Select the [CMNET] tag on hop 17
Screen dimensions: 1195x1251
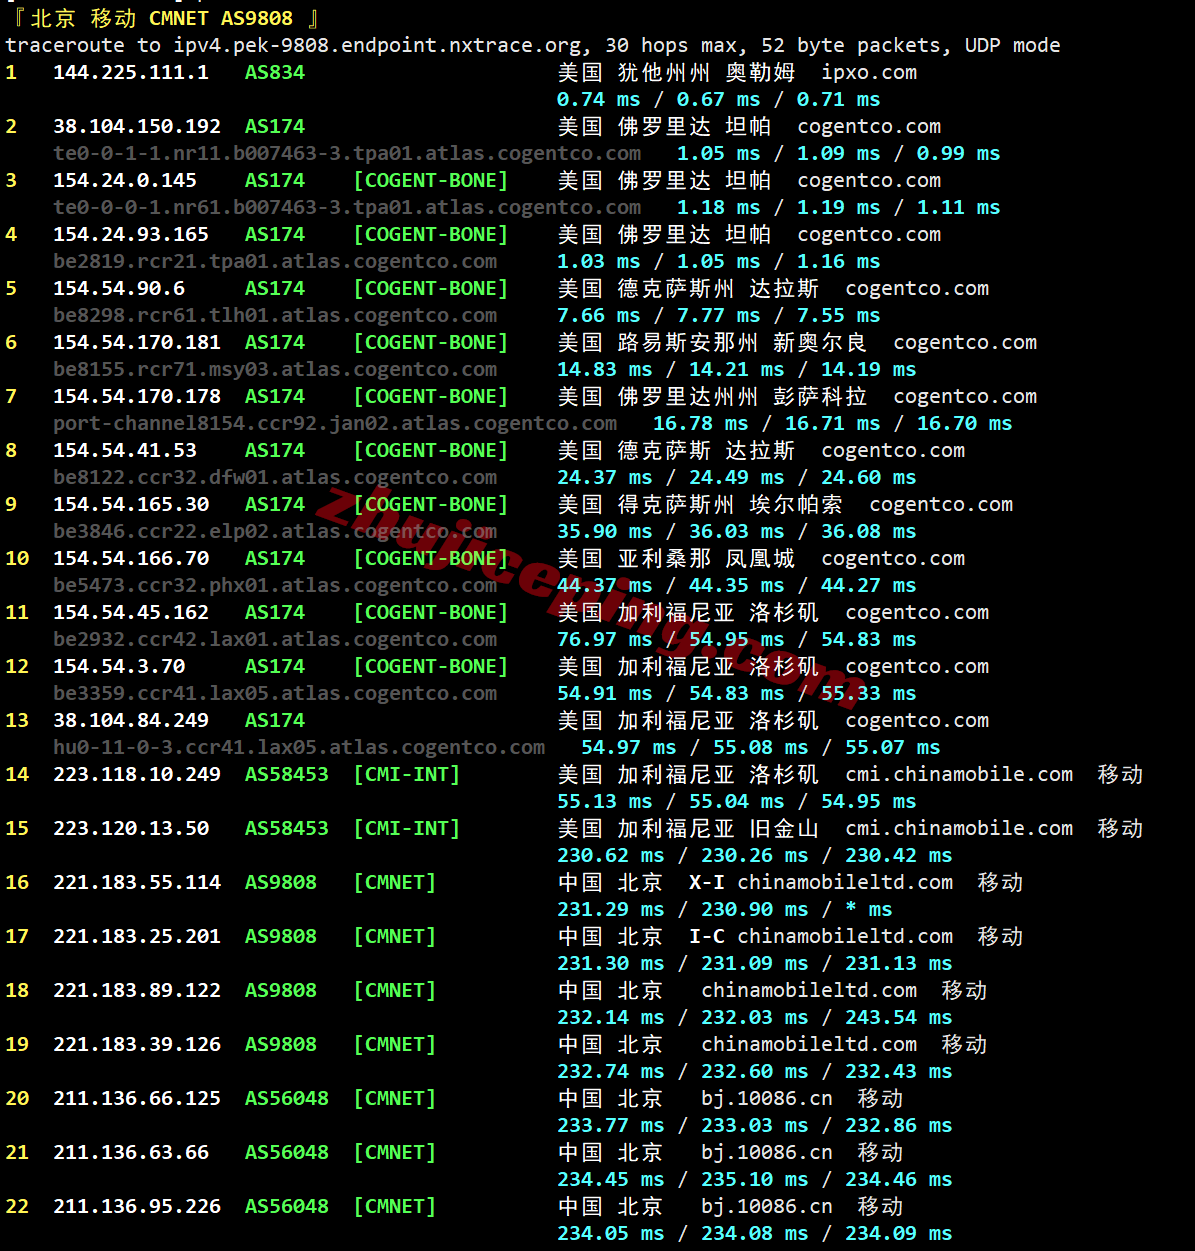point(394,936)
